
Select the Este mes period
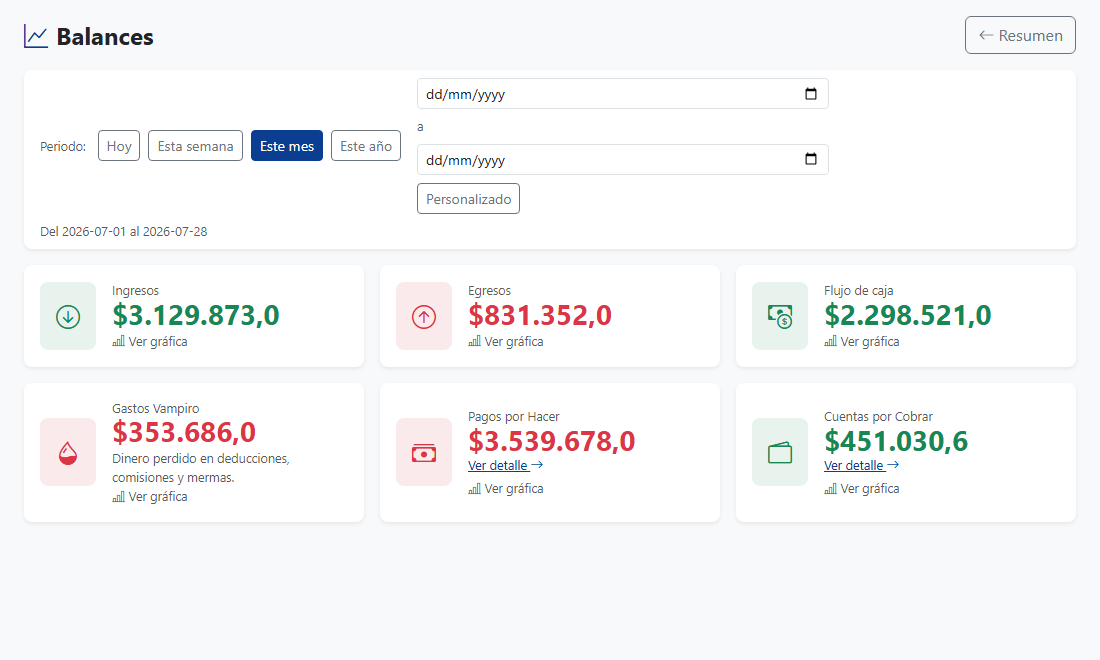click(x=287, y=146)
